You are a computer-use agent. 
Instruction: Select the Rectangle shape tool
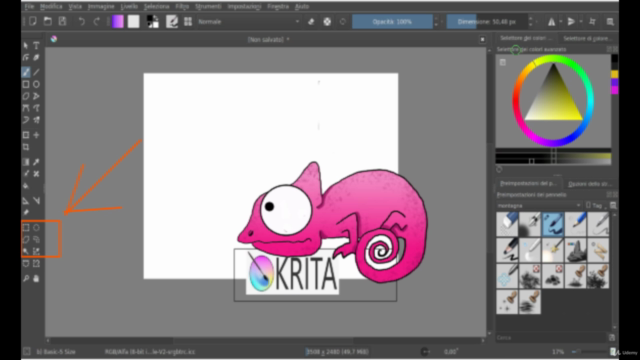26,84
